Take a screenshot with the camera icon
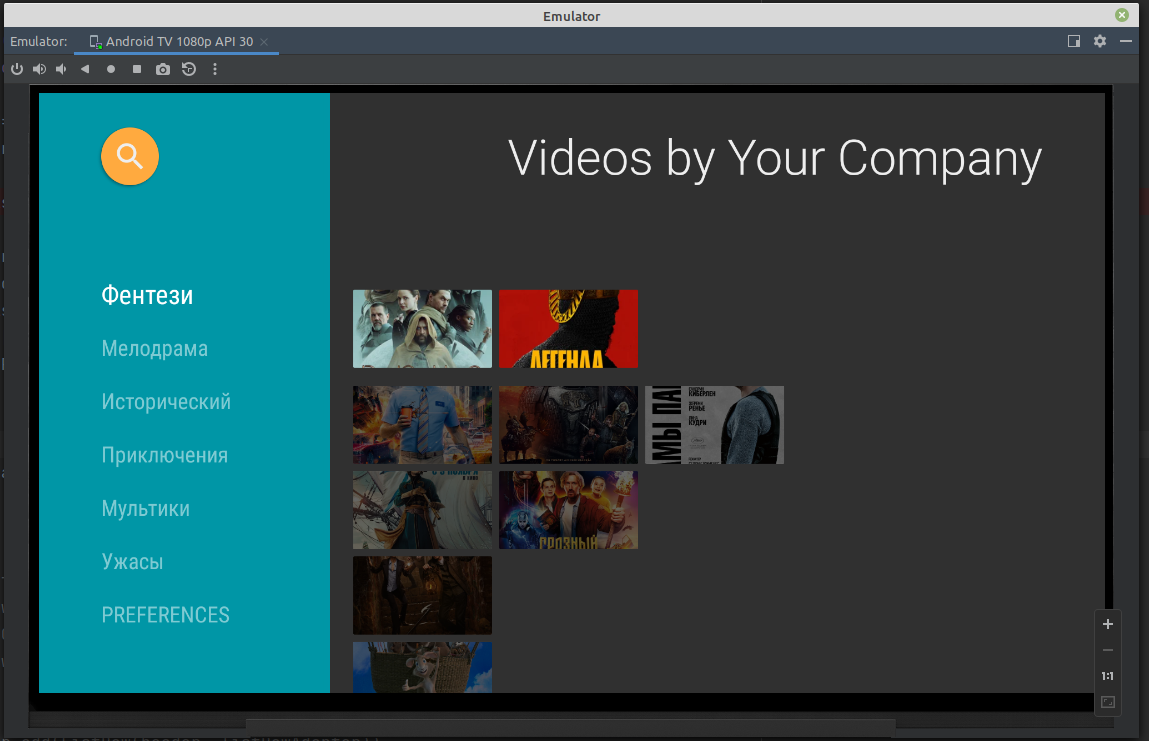 point(163,69)
